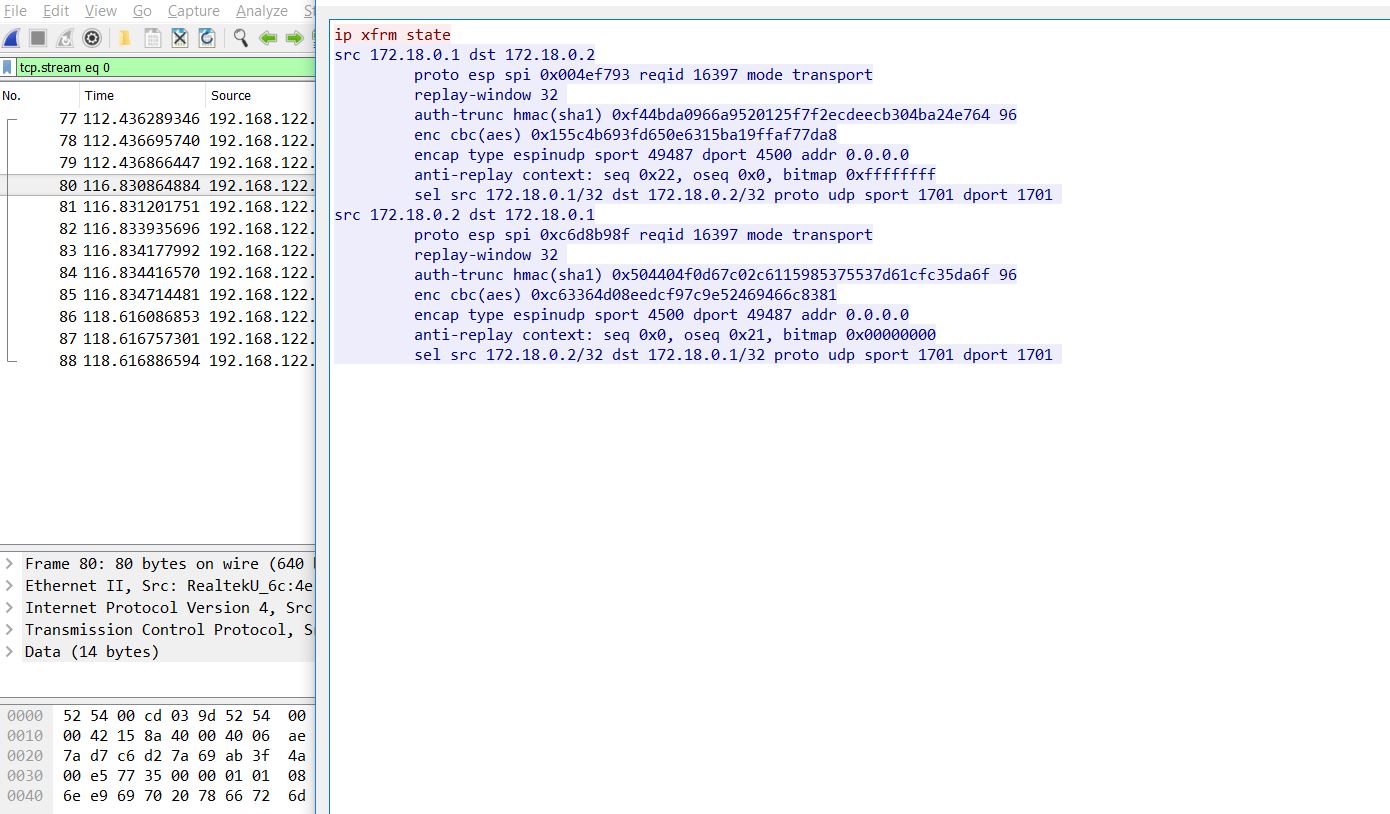Select packet number 83 row
Viewport: 1390px width, 814px height.
(x=157, y=251)
